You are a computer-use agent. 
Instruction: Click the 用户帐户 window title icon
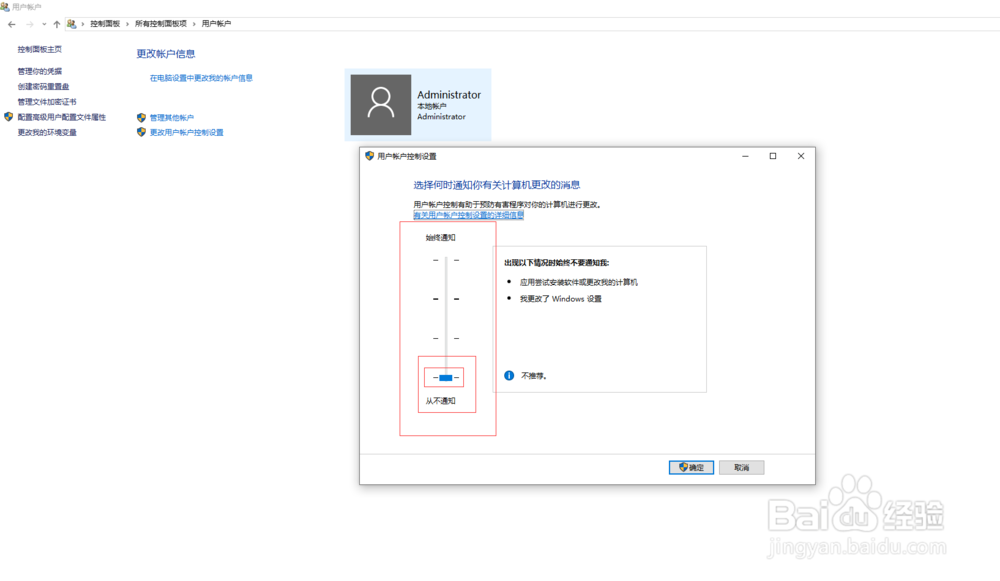pos(5,7)
